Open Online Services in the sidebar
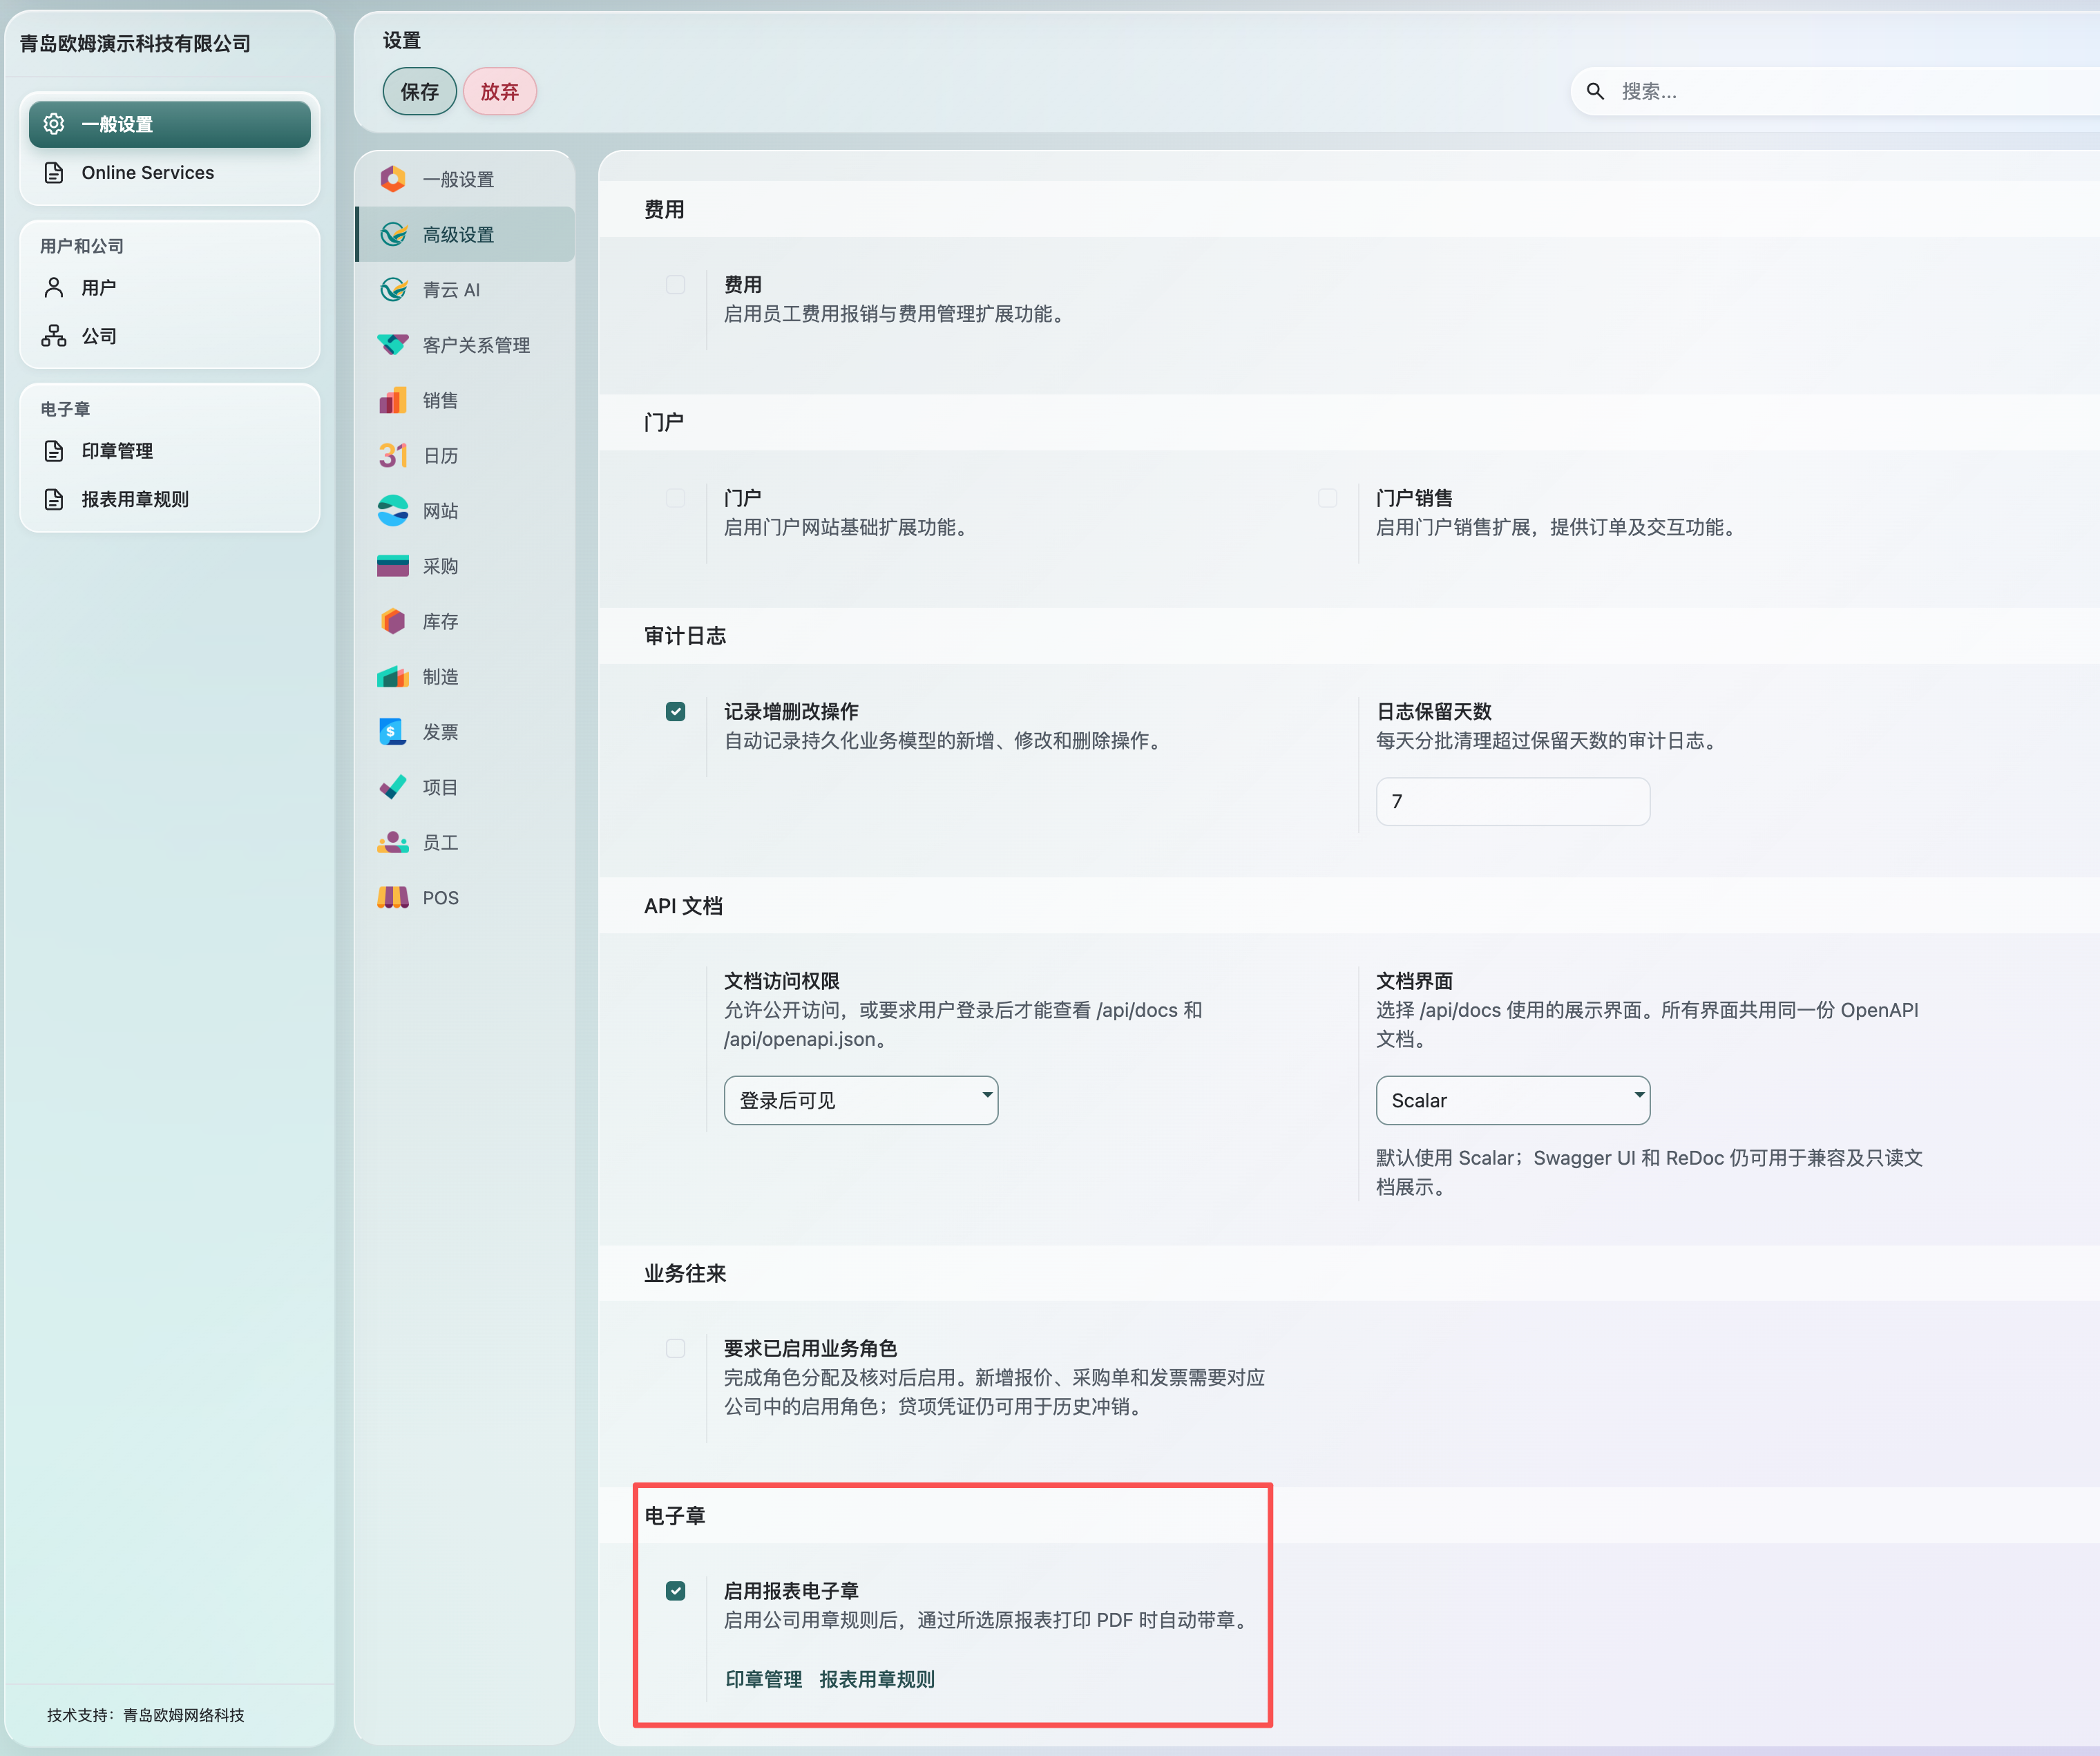This screenshot has width=2100, height=1756. pyautogui.click(x=170, y=173)
